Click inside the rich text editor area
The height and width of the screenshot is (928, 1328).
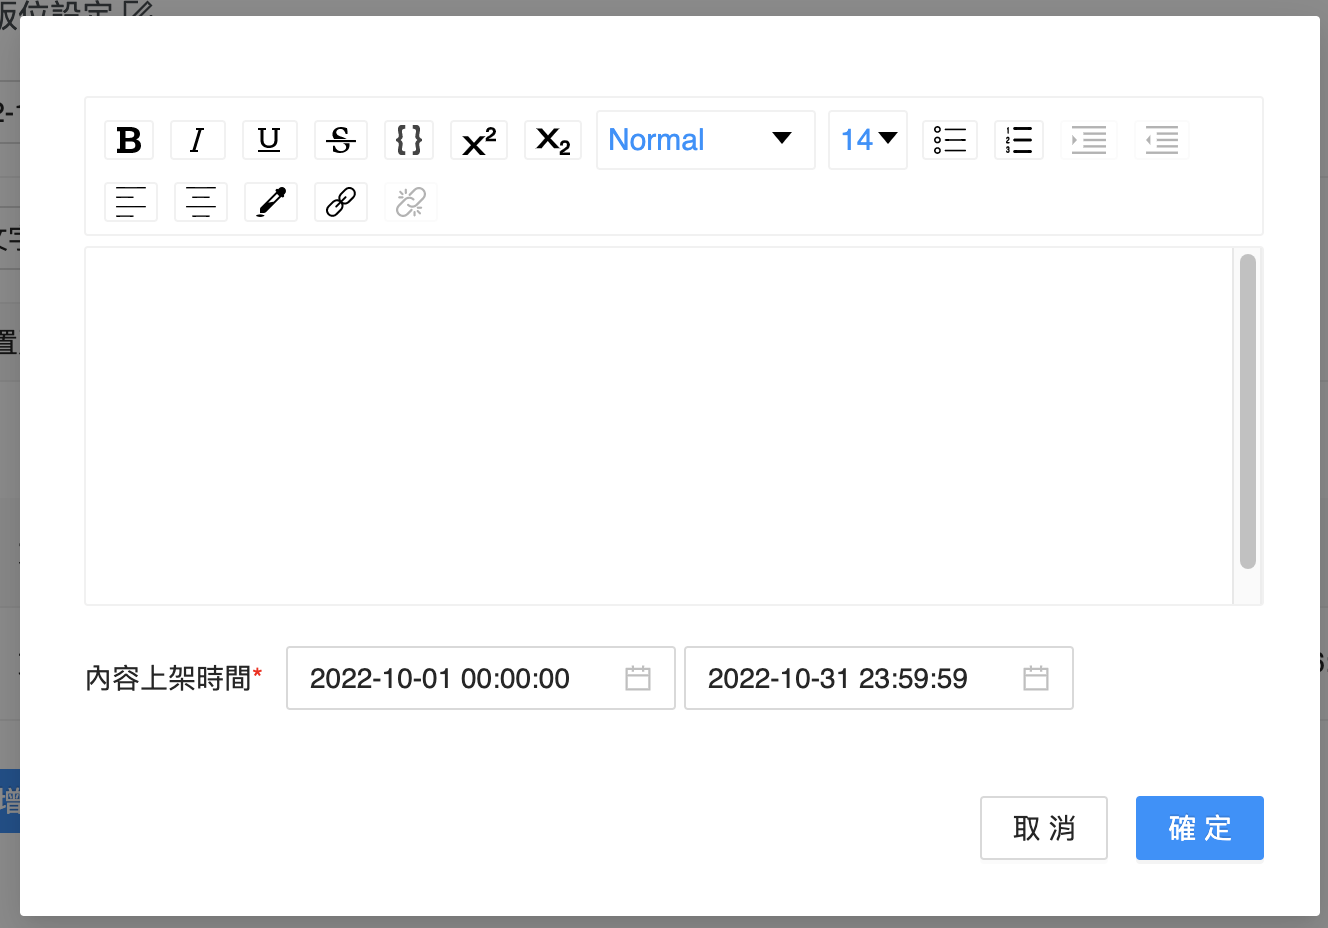(x=658, y=425)
